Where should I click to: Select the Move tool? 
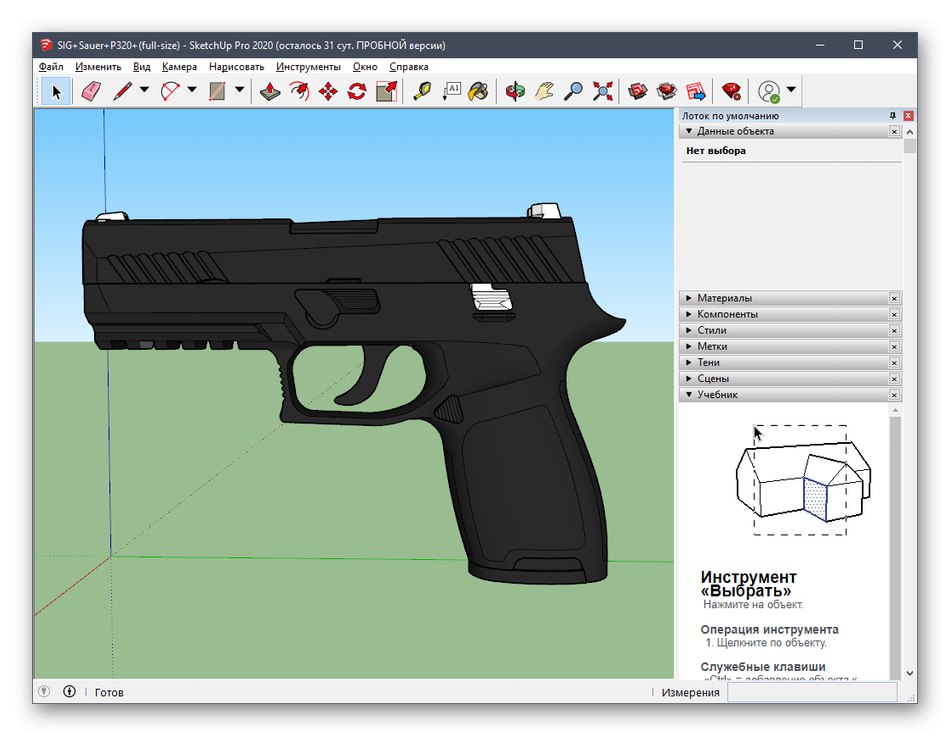328,91
